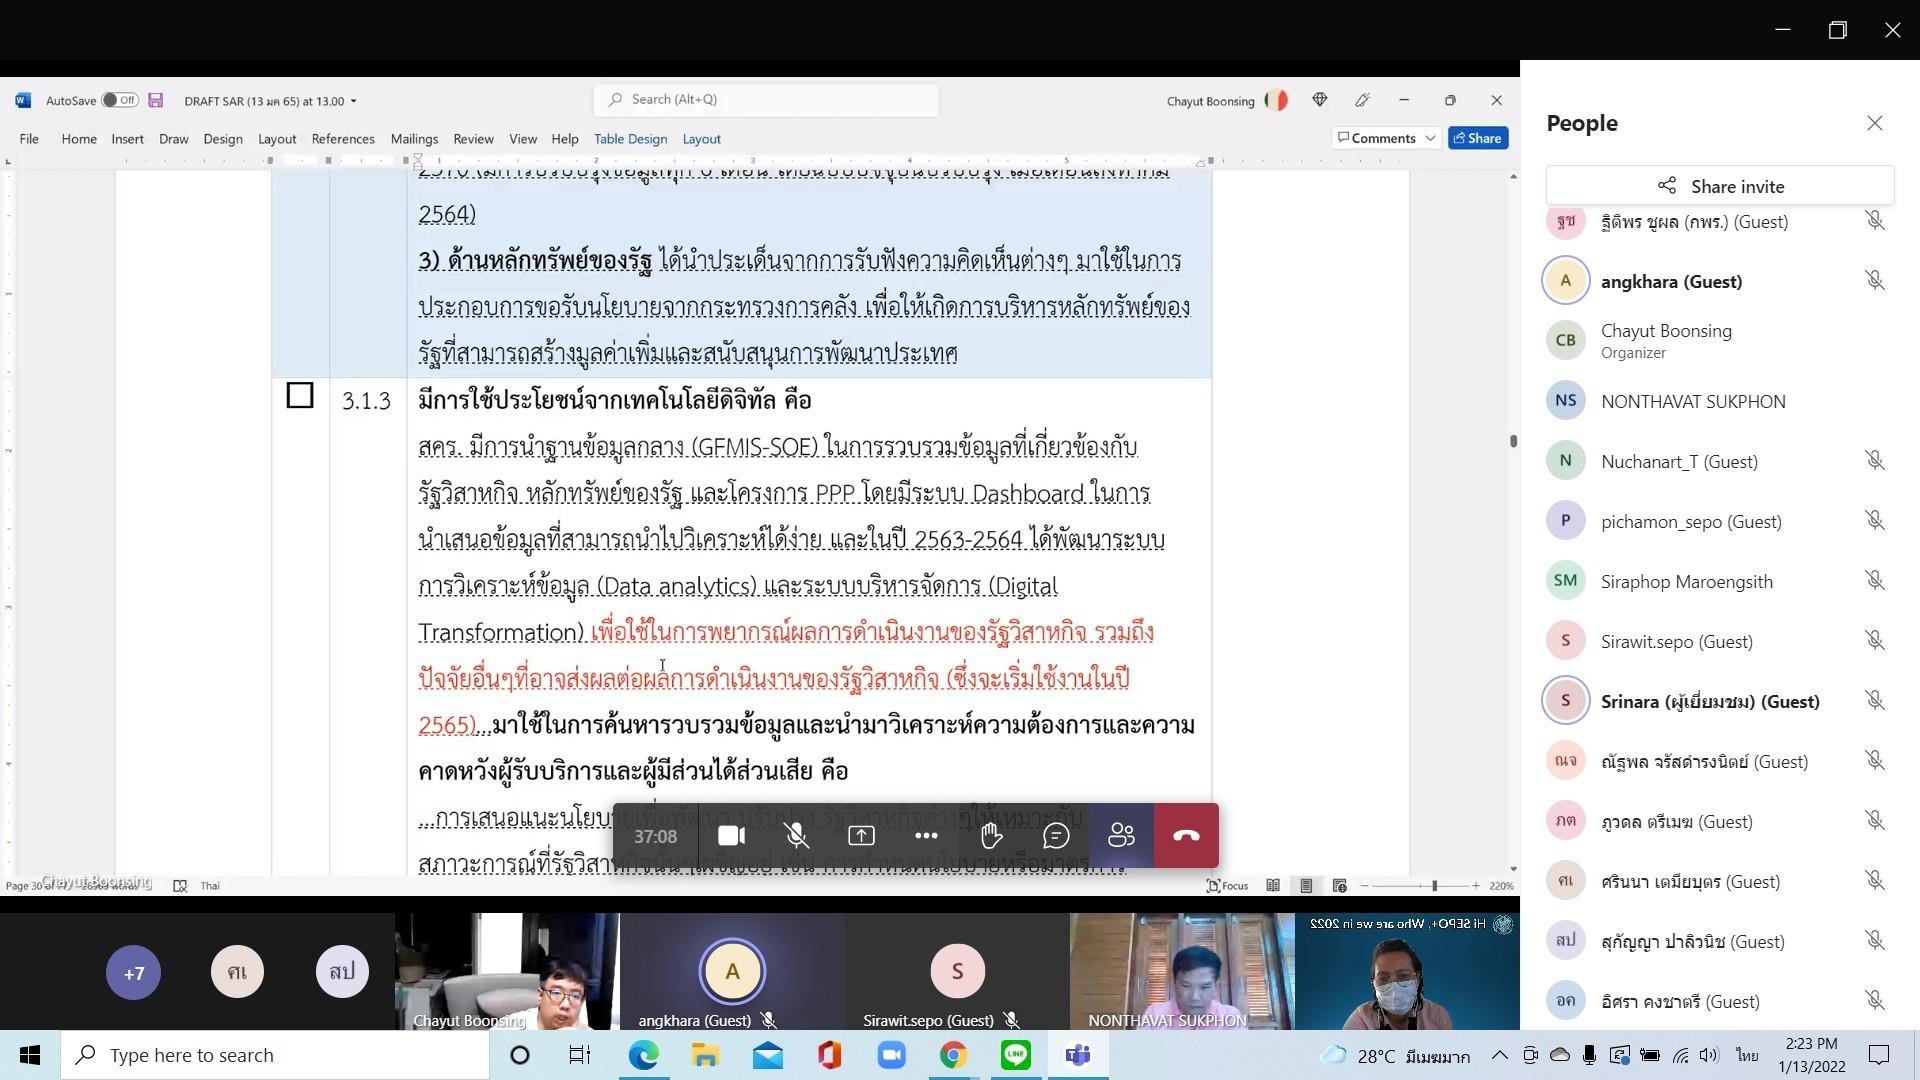Screen dimensions: 1920x1080
Task: Click the Focus mode button in the status bar
Action: 1228,886
